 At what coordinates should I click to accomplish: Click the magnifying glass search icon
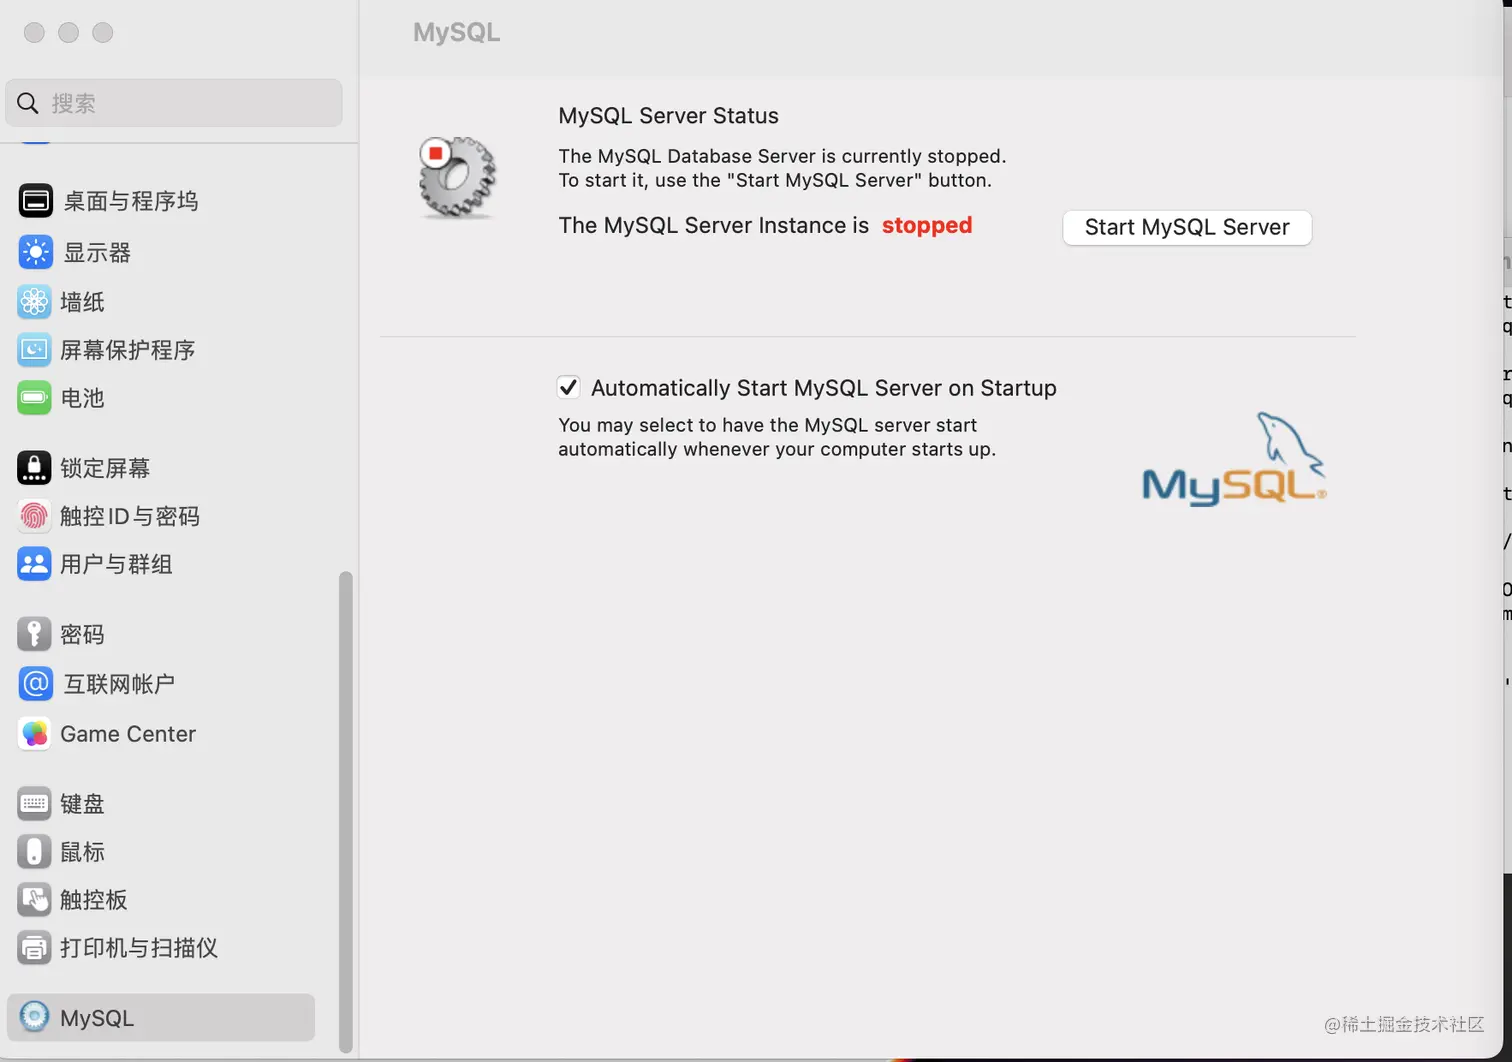[x=28, y=103]
